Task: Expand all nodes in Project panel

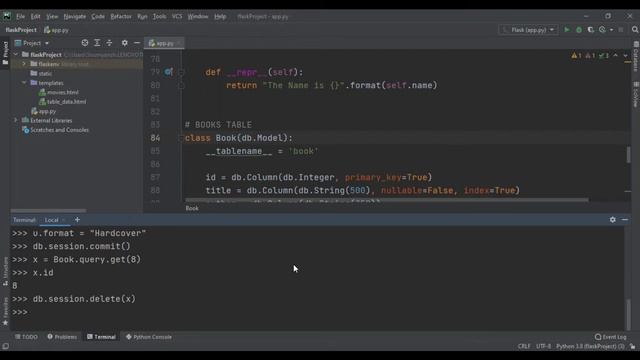Action: tap(97, 43)
